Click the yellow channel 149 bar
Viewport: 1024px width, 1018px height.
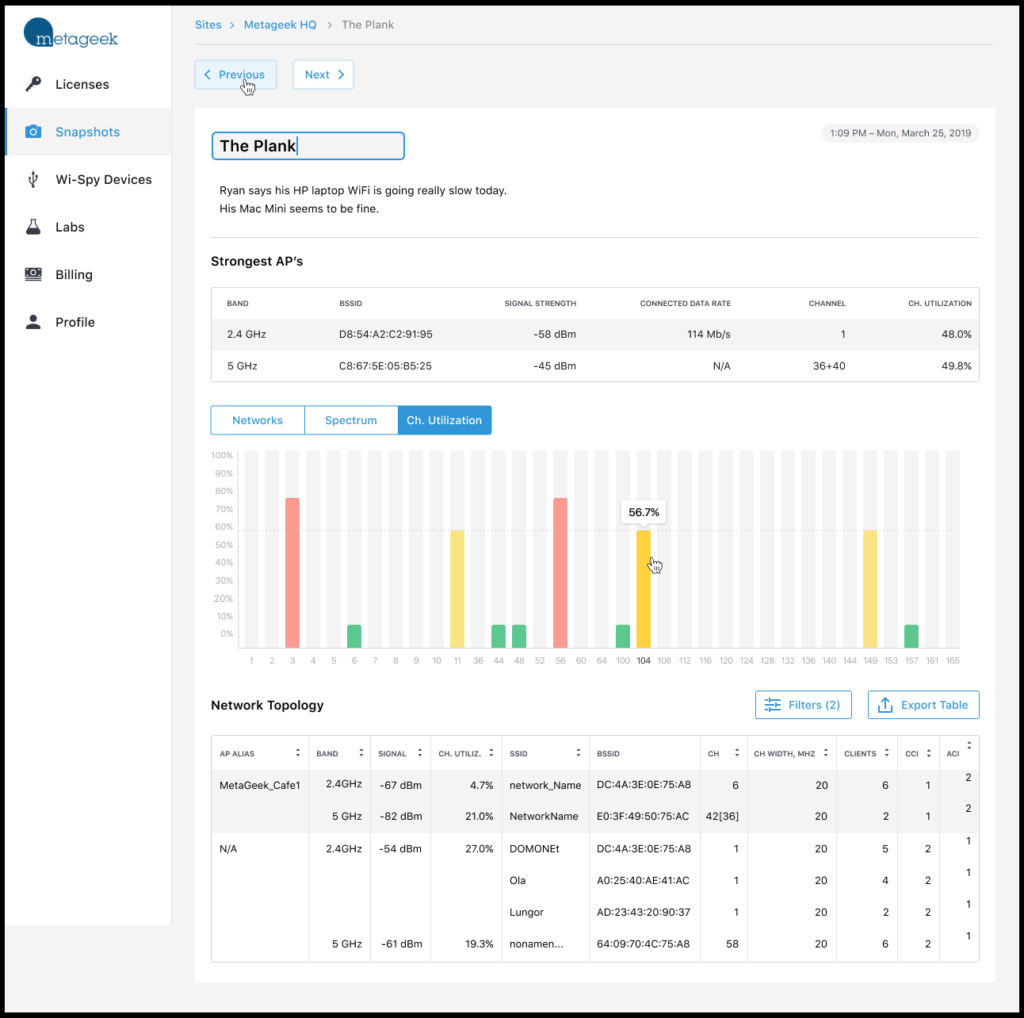(870, 589)
